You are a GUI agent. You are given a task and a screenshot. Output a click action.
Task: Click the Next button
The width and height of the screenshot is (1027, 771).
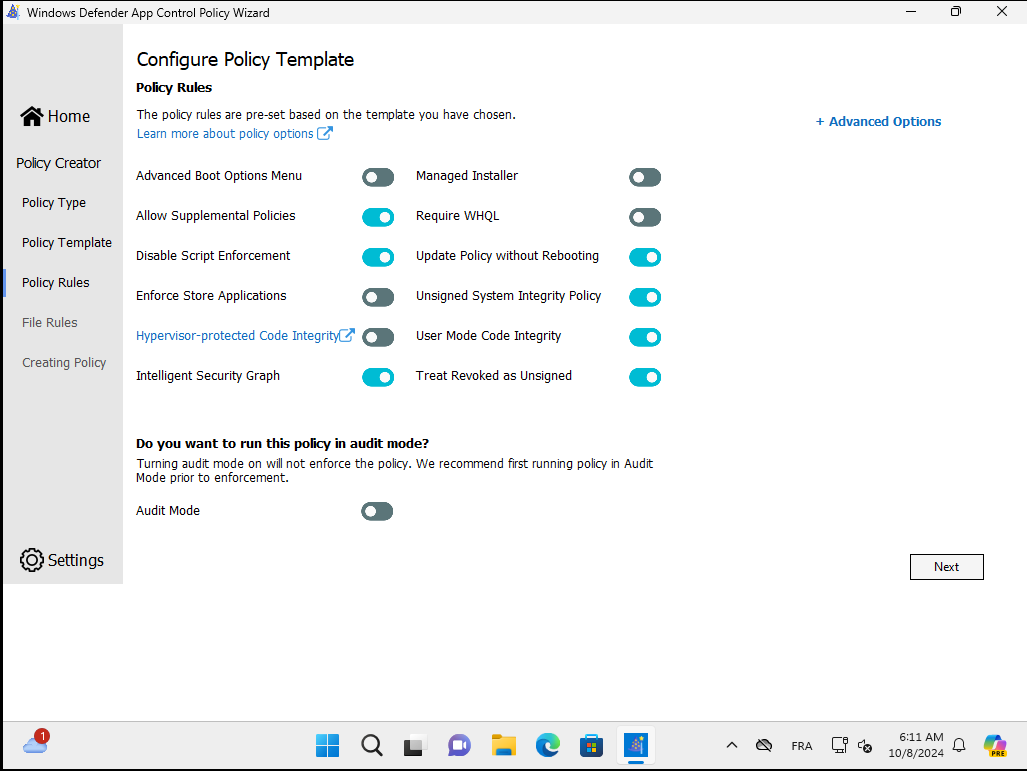click(946, 567)
